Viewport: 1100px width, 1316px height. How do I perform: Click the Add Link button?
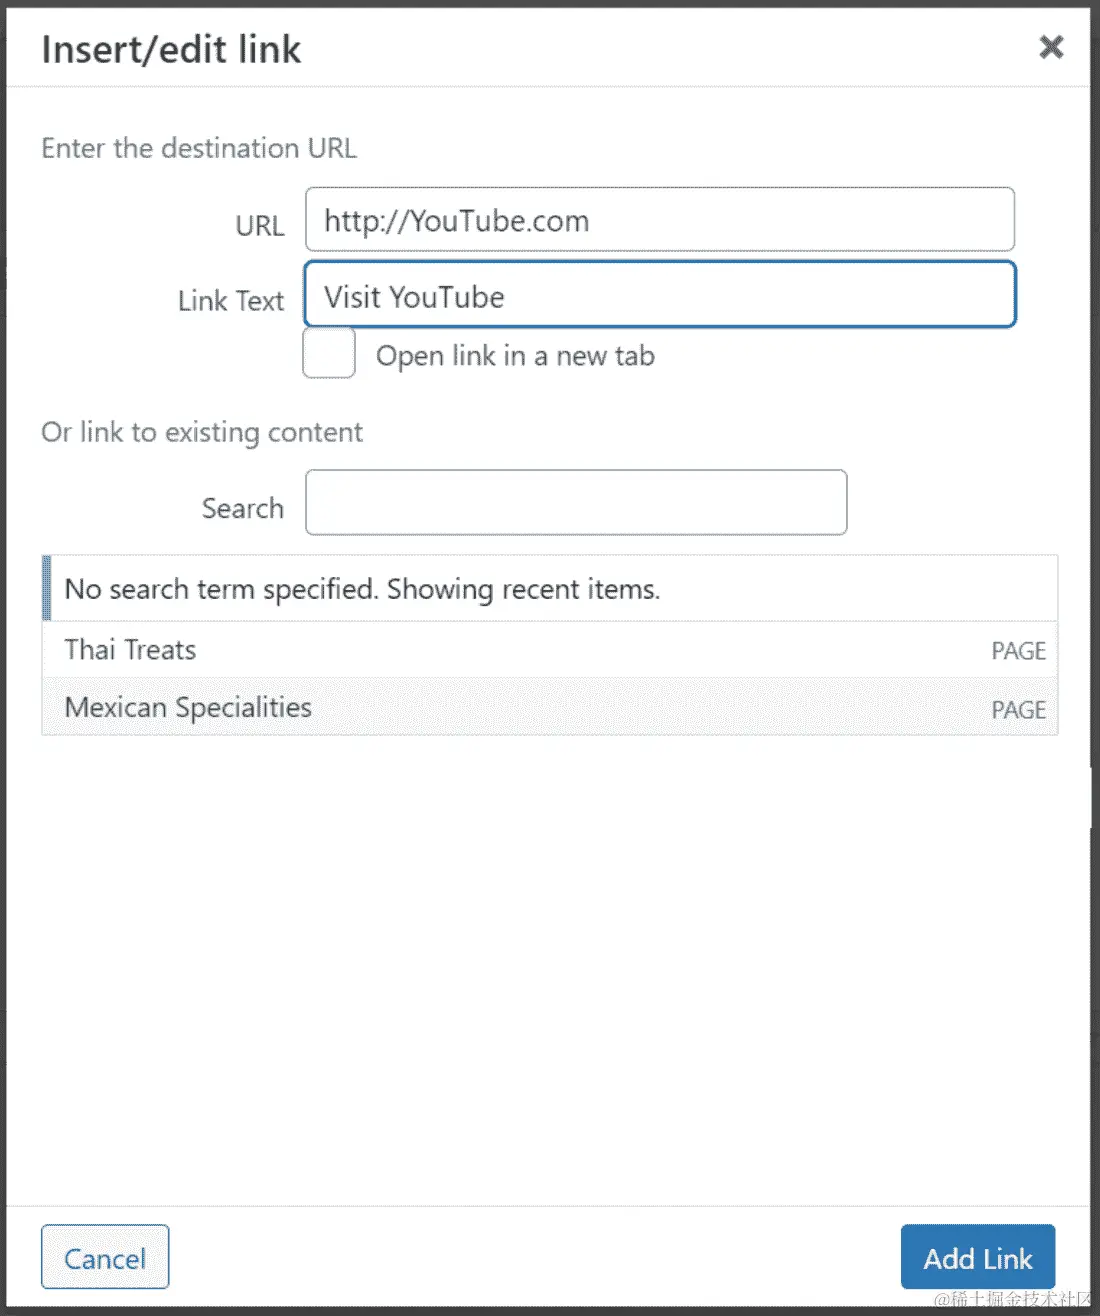[x=978, y=1257]
